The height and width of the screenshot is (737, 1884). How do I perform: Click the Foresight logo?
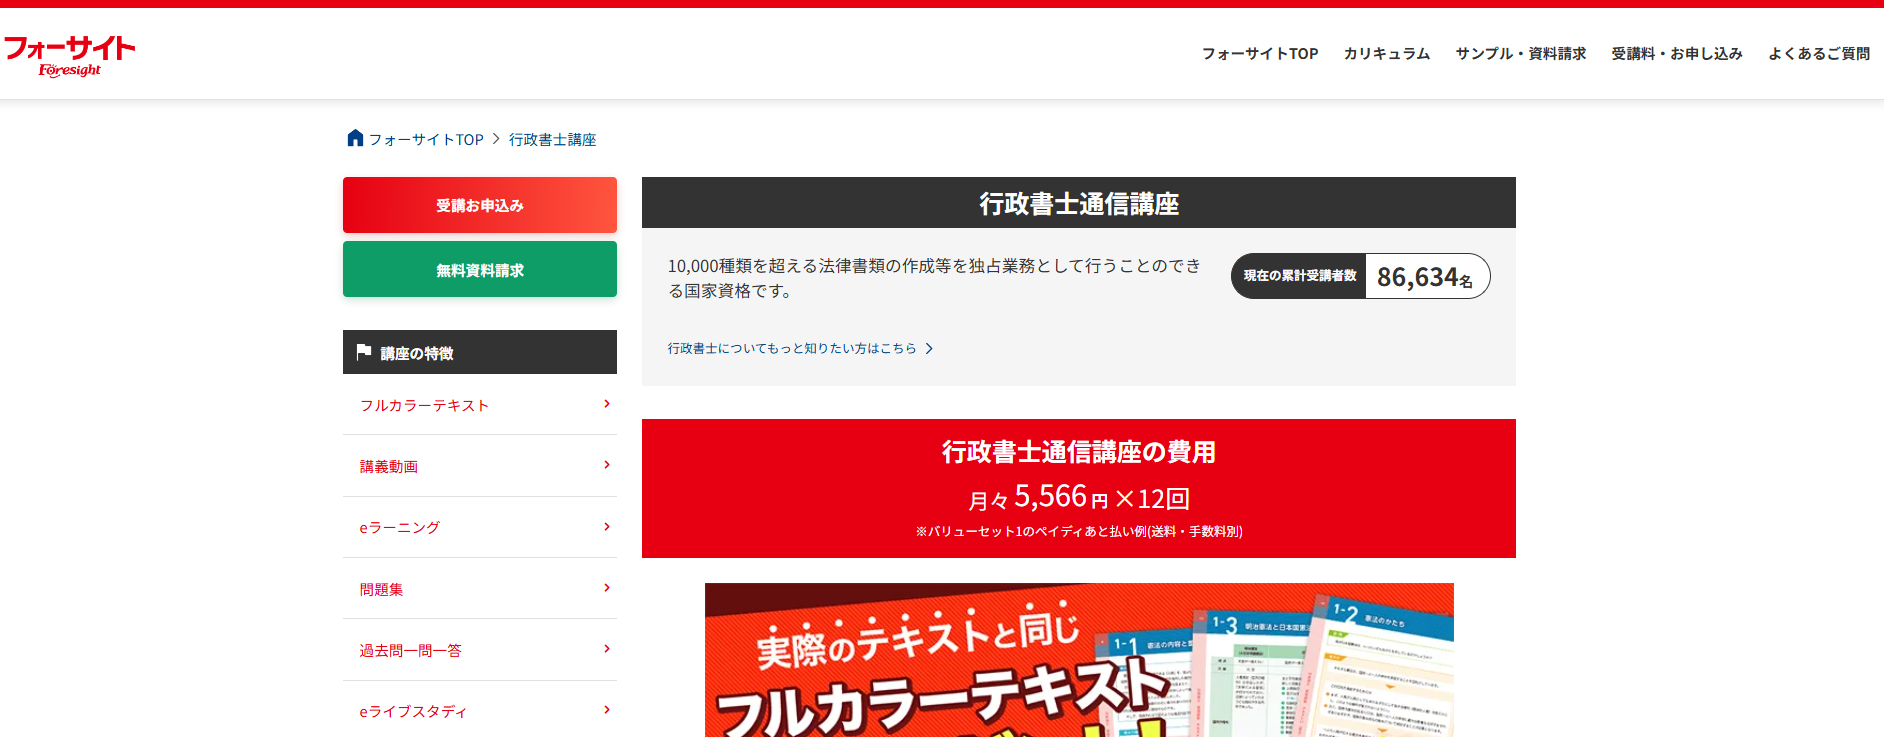tap(70, 56)
